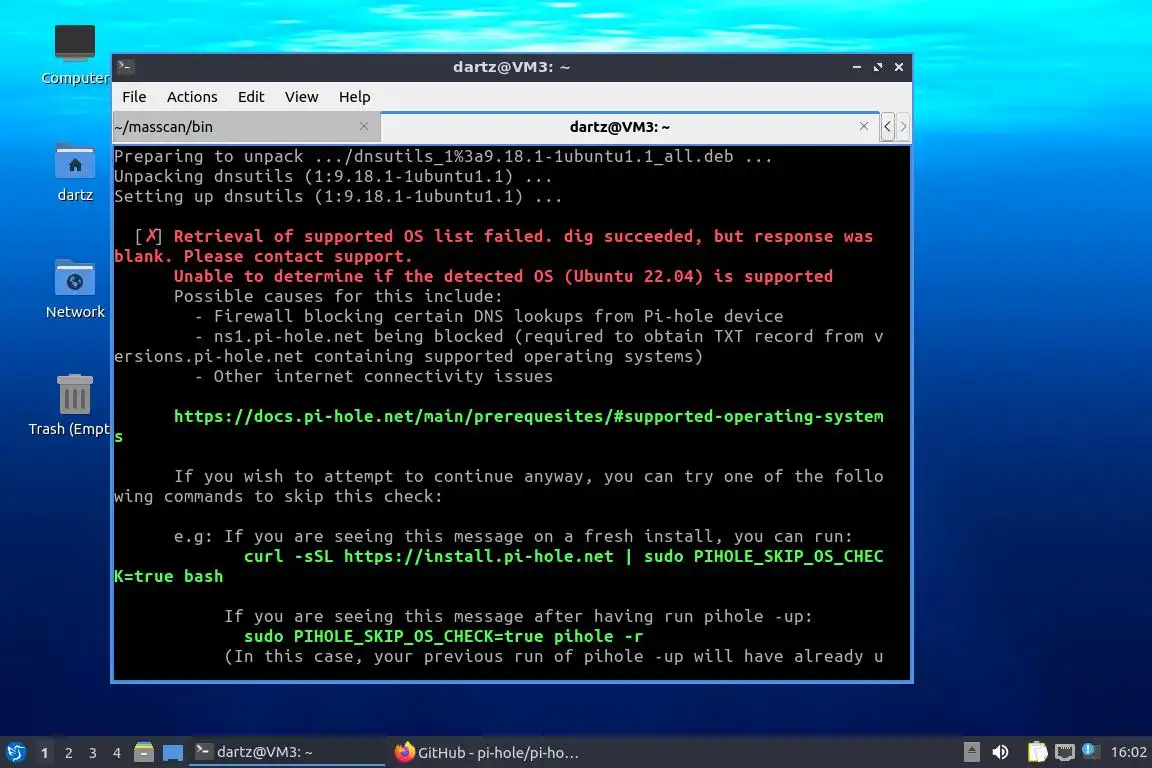Open the clipboard manager tray icon
Screen dimensions: 1152x768
(x=1037, y=752)
